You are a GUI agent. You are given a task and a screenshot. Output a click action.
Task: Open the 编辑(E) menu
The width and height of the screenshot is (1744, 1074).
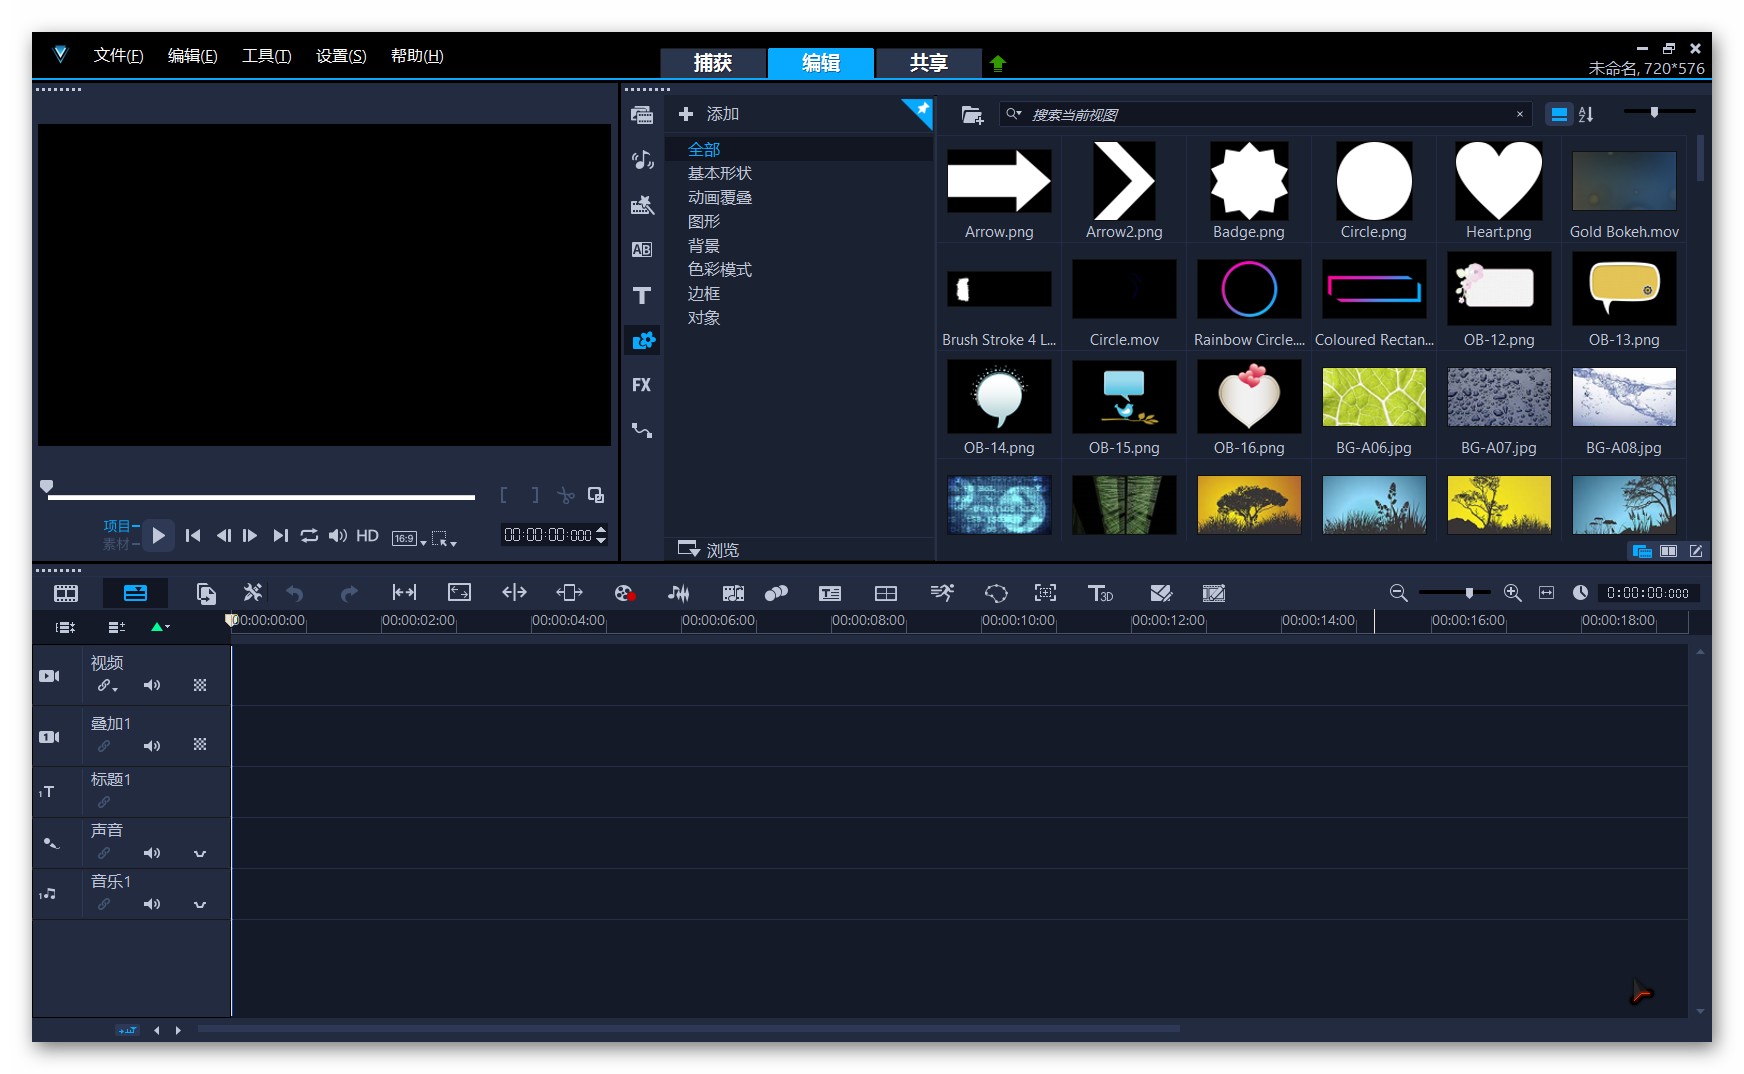point(192,56)
